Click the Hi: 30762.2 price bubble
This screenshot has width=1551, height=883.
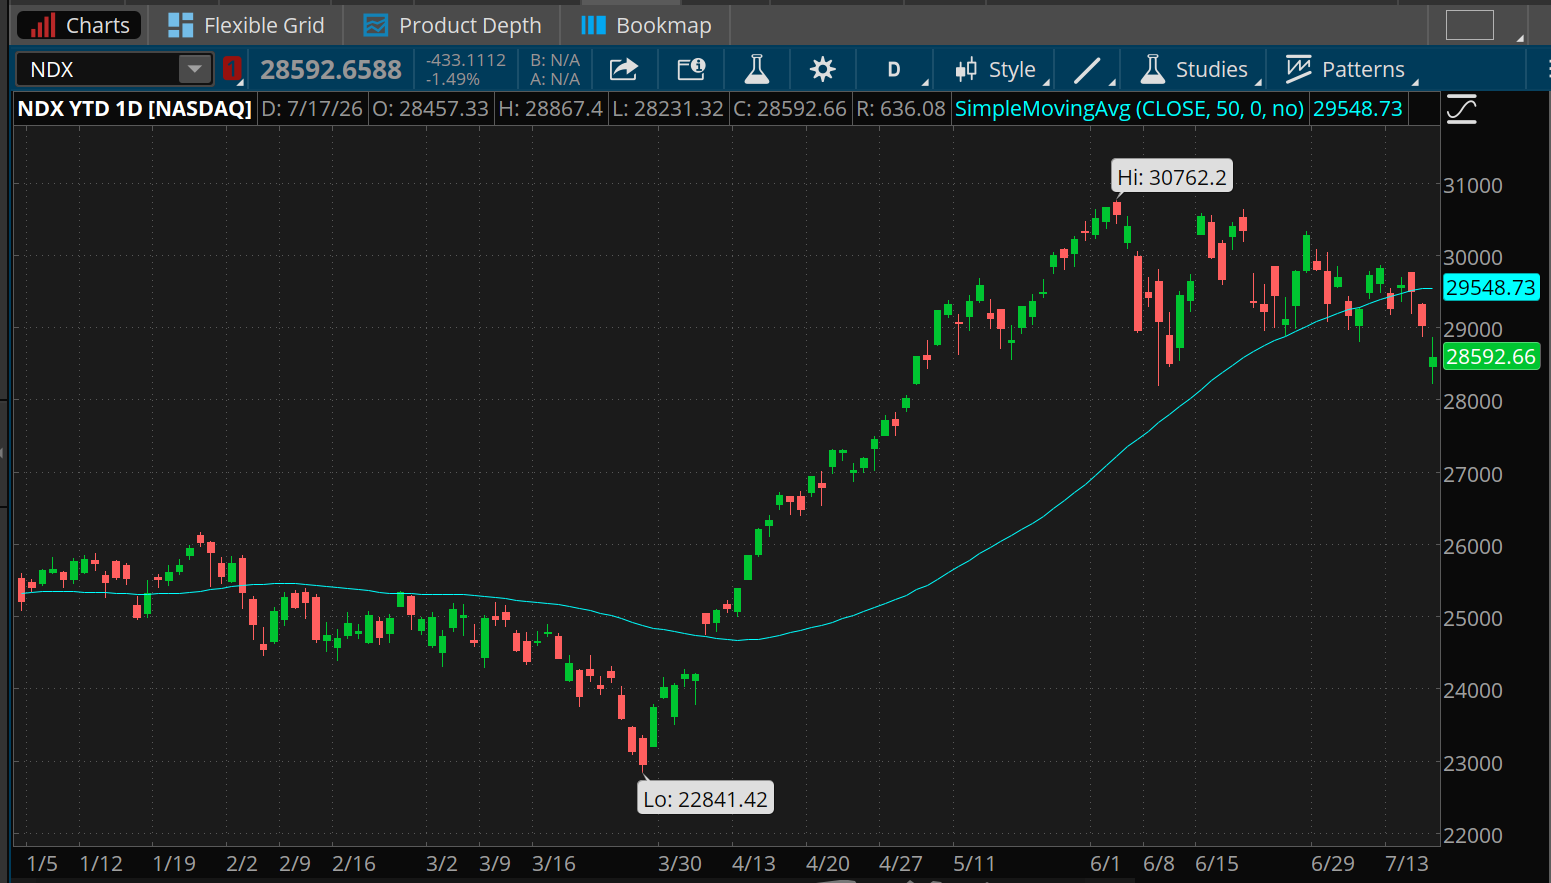tap(1172, 177)
